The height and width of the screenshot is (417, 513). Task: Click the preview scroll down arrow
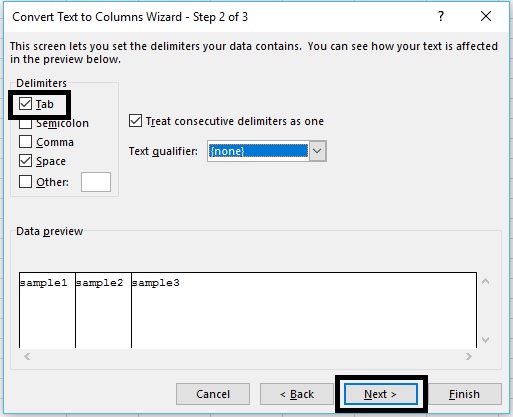coord(486,340)
